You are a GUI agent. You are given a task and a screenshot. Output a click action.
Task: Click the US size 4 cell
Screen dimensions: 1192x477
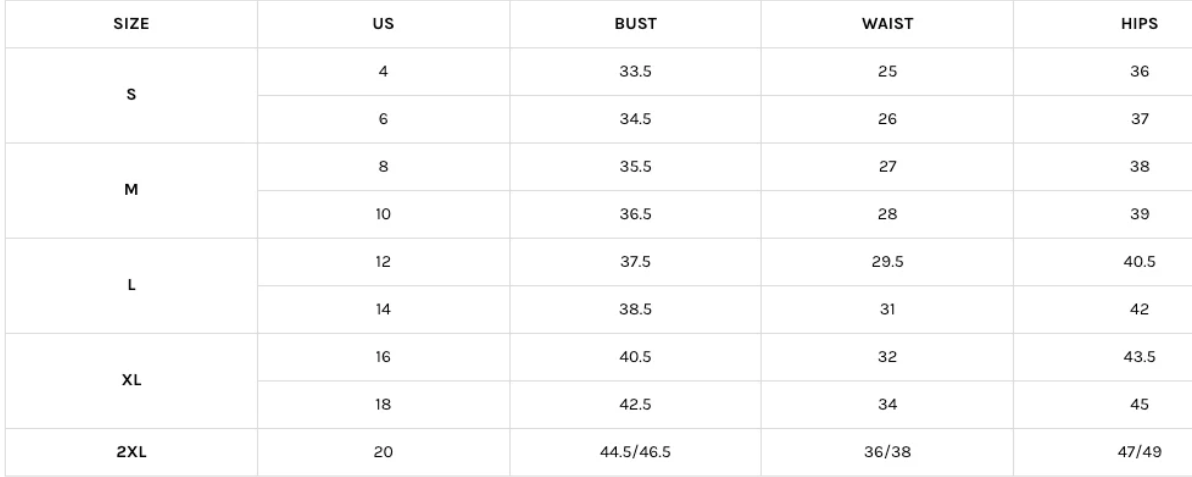coord(383,72)
